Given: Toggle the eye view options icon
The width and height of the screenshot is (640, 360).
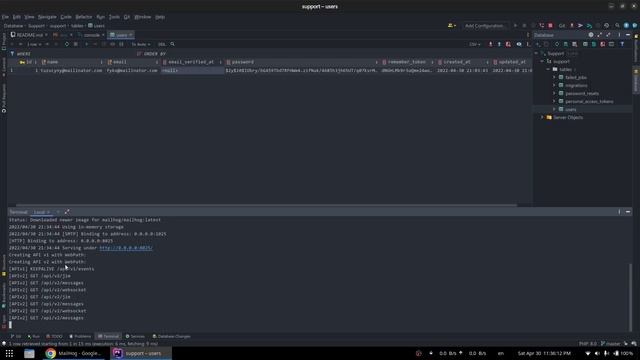Looking at the screenshot, I should click(519, 44).
